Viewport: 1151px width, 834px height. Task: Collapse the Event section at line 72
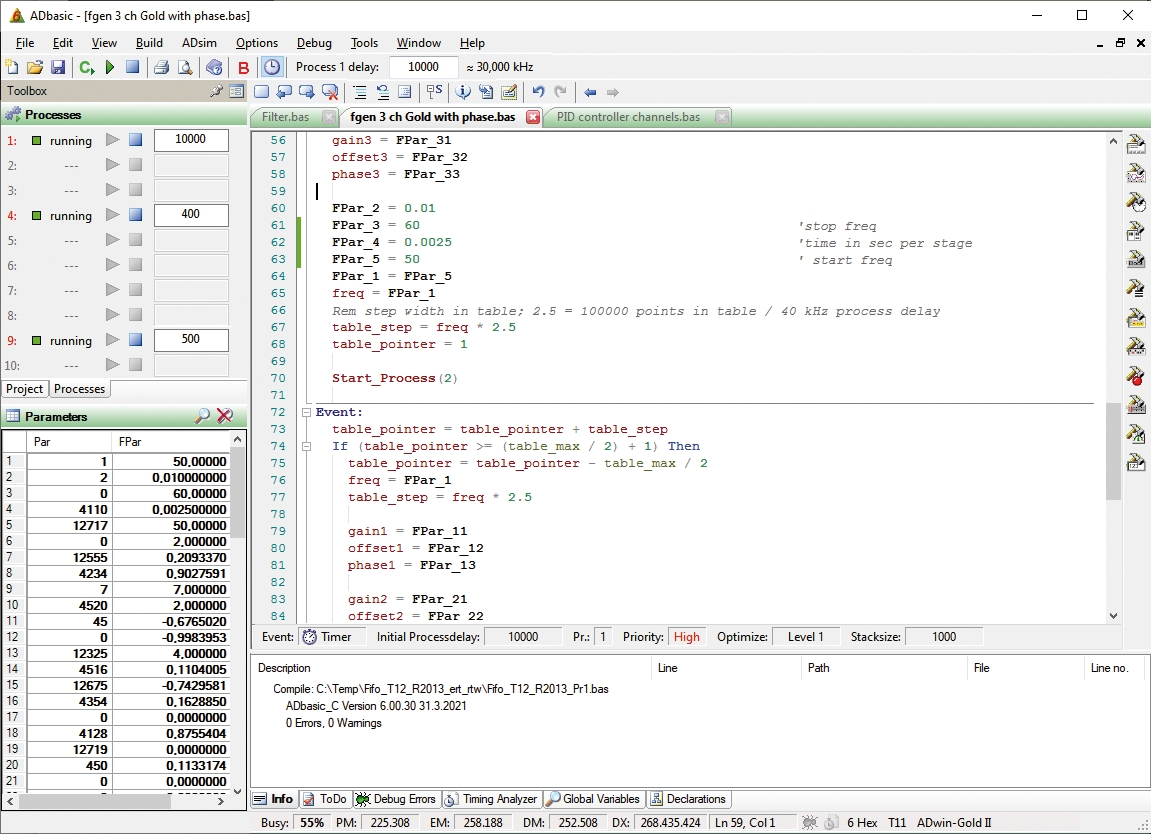click(306, 412)
